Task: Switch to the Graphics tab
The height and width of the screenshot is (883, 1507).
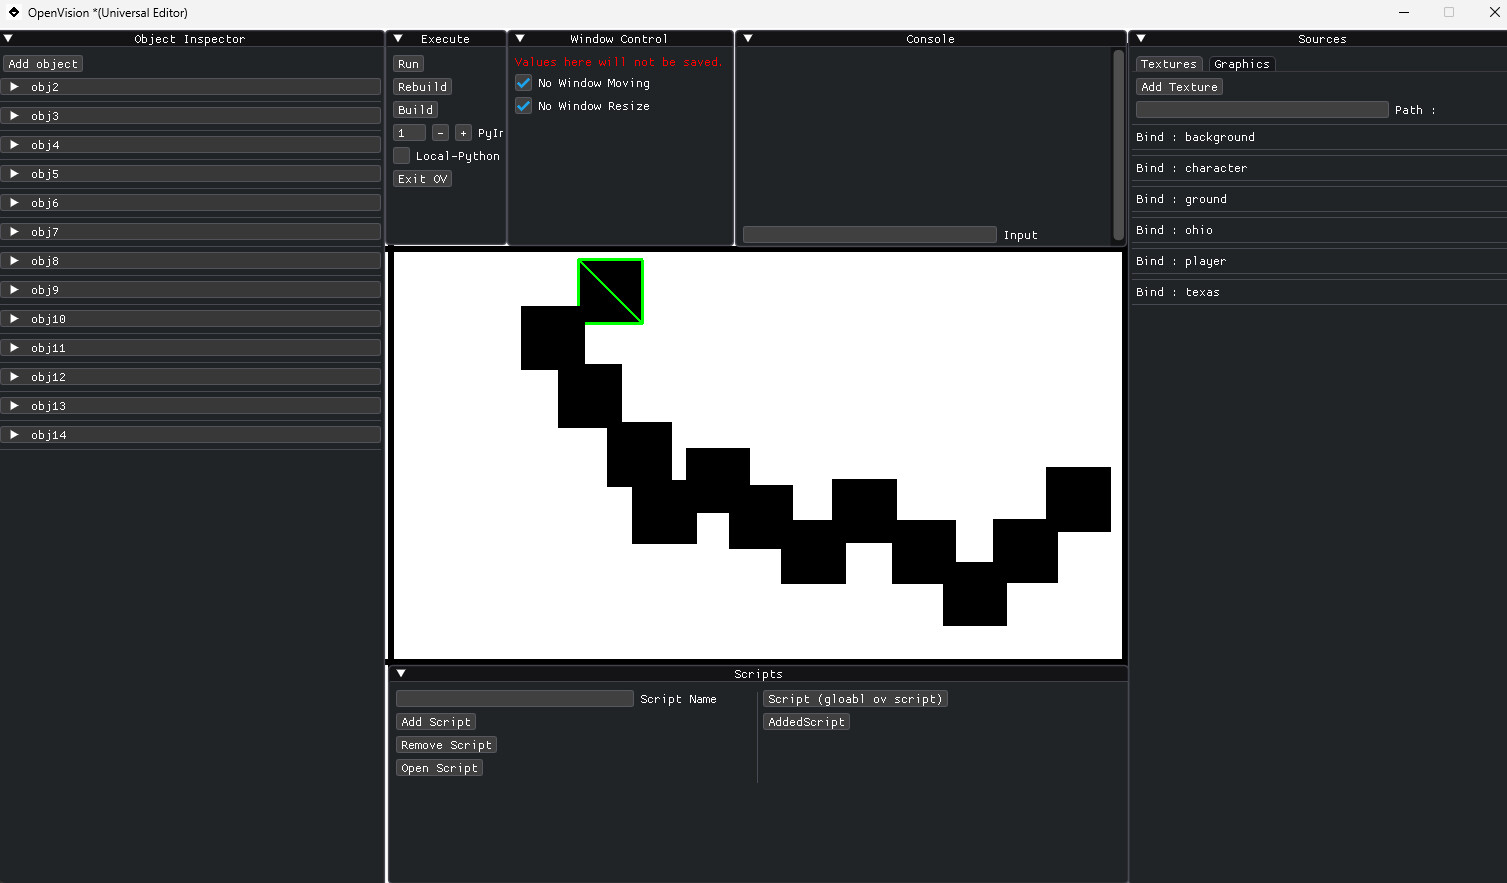Action: (1241, 63)
